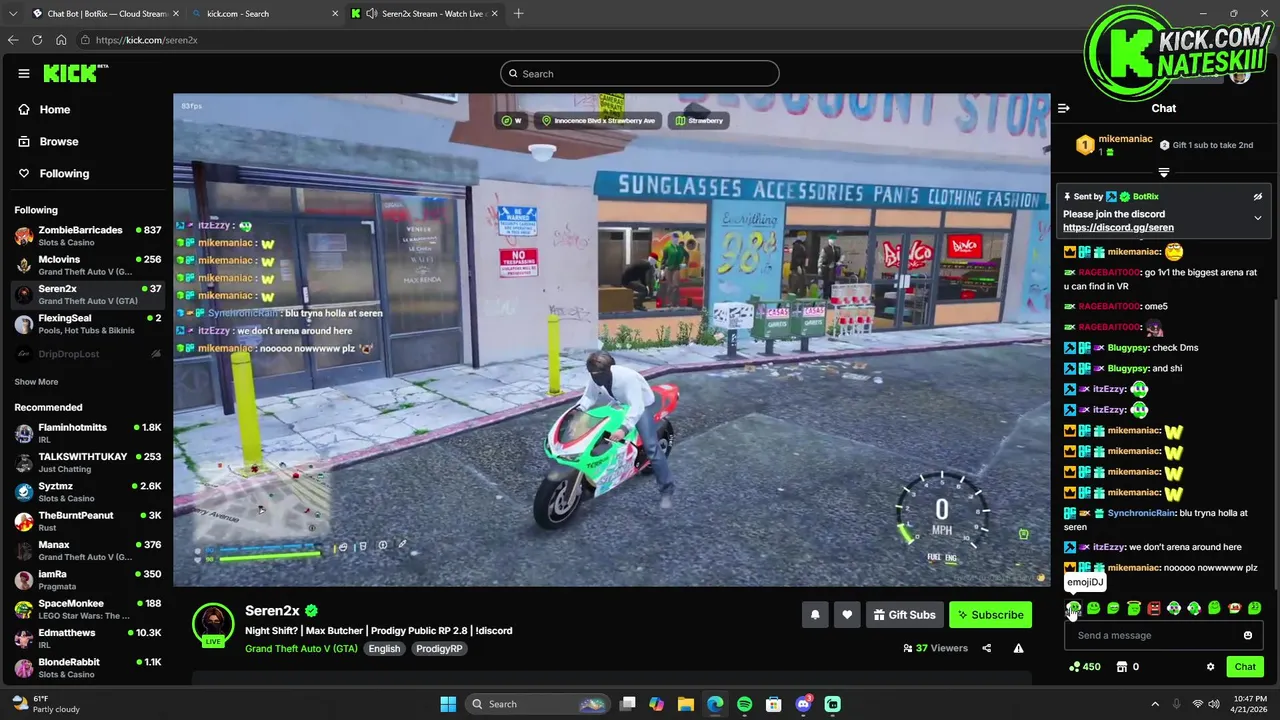Click the ProdigyRP tag
The width and height of the screenshot is (1280, 720).
[439, 649]
